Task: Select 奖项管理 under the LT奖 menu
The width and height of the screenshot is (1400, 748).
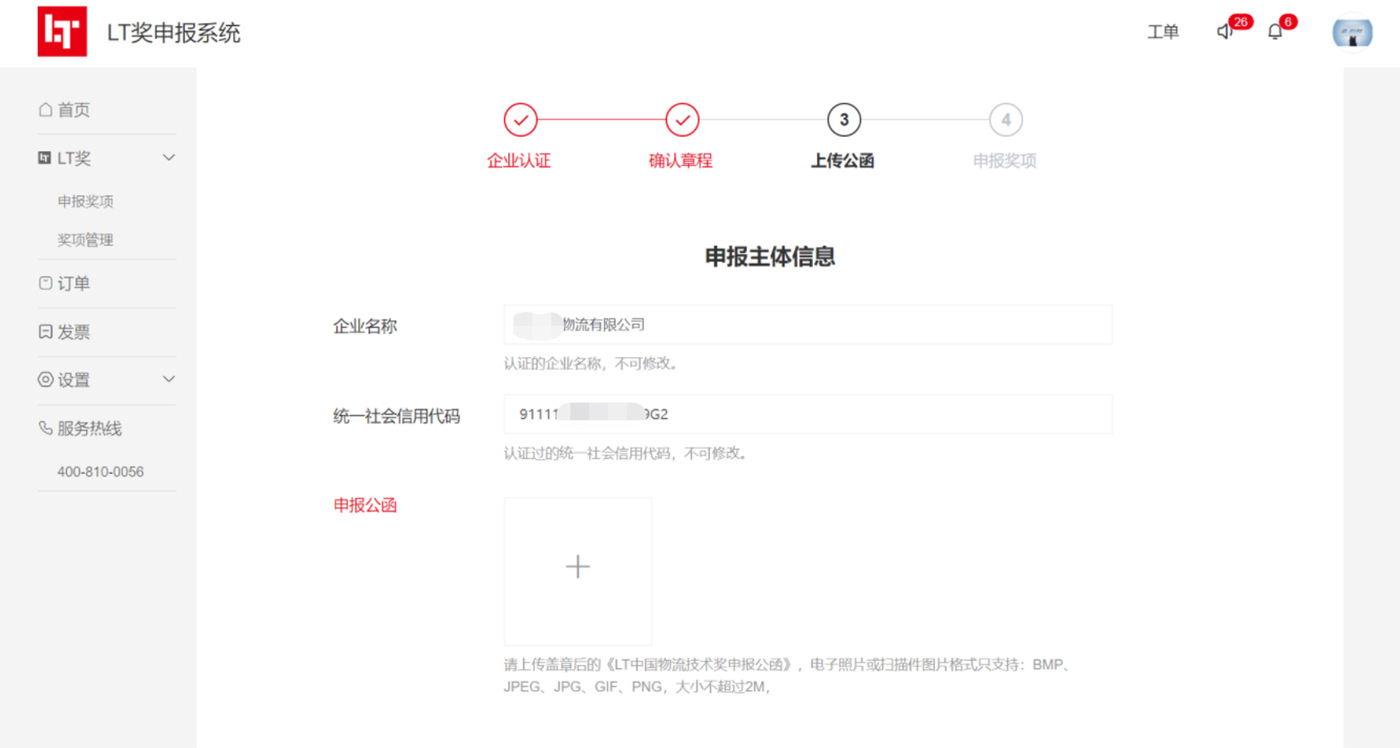Action: pyautogui.click(x=86, y=240)
